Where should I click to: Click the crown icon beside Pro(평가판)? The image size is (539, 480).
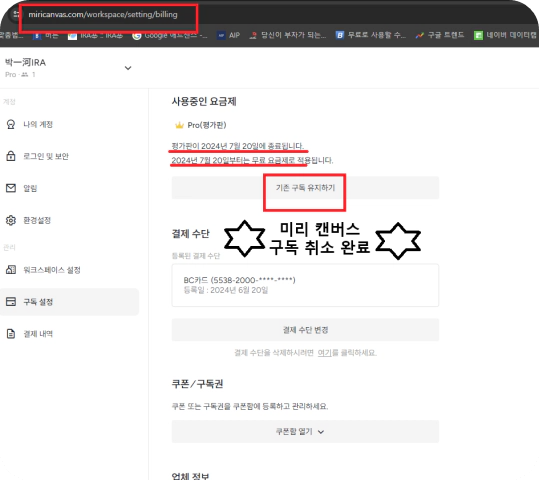coord(179,125)
